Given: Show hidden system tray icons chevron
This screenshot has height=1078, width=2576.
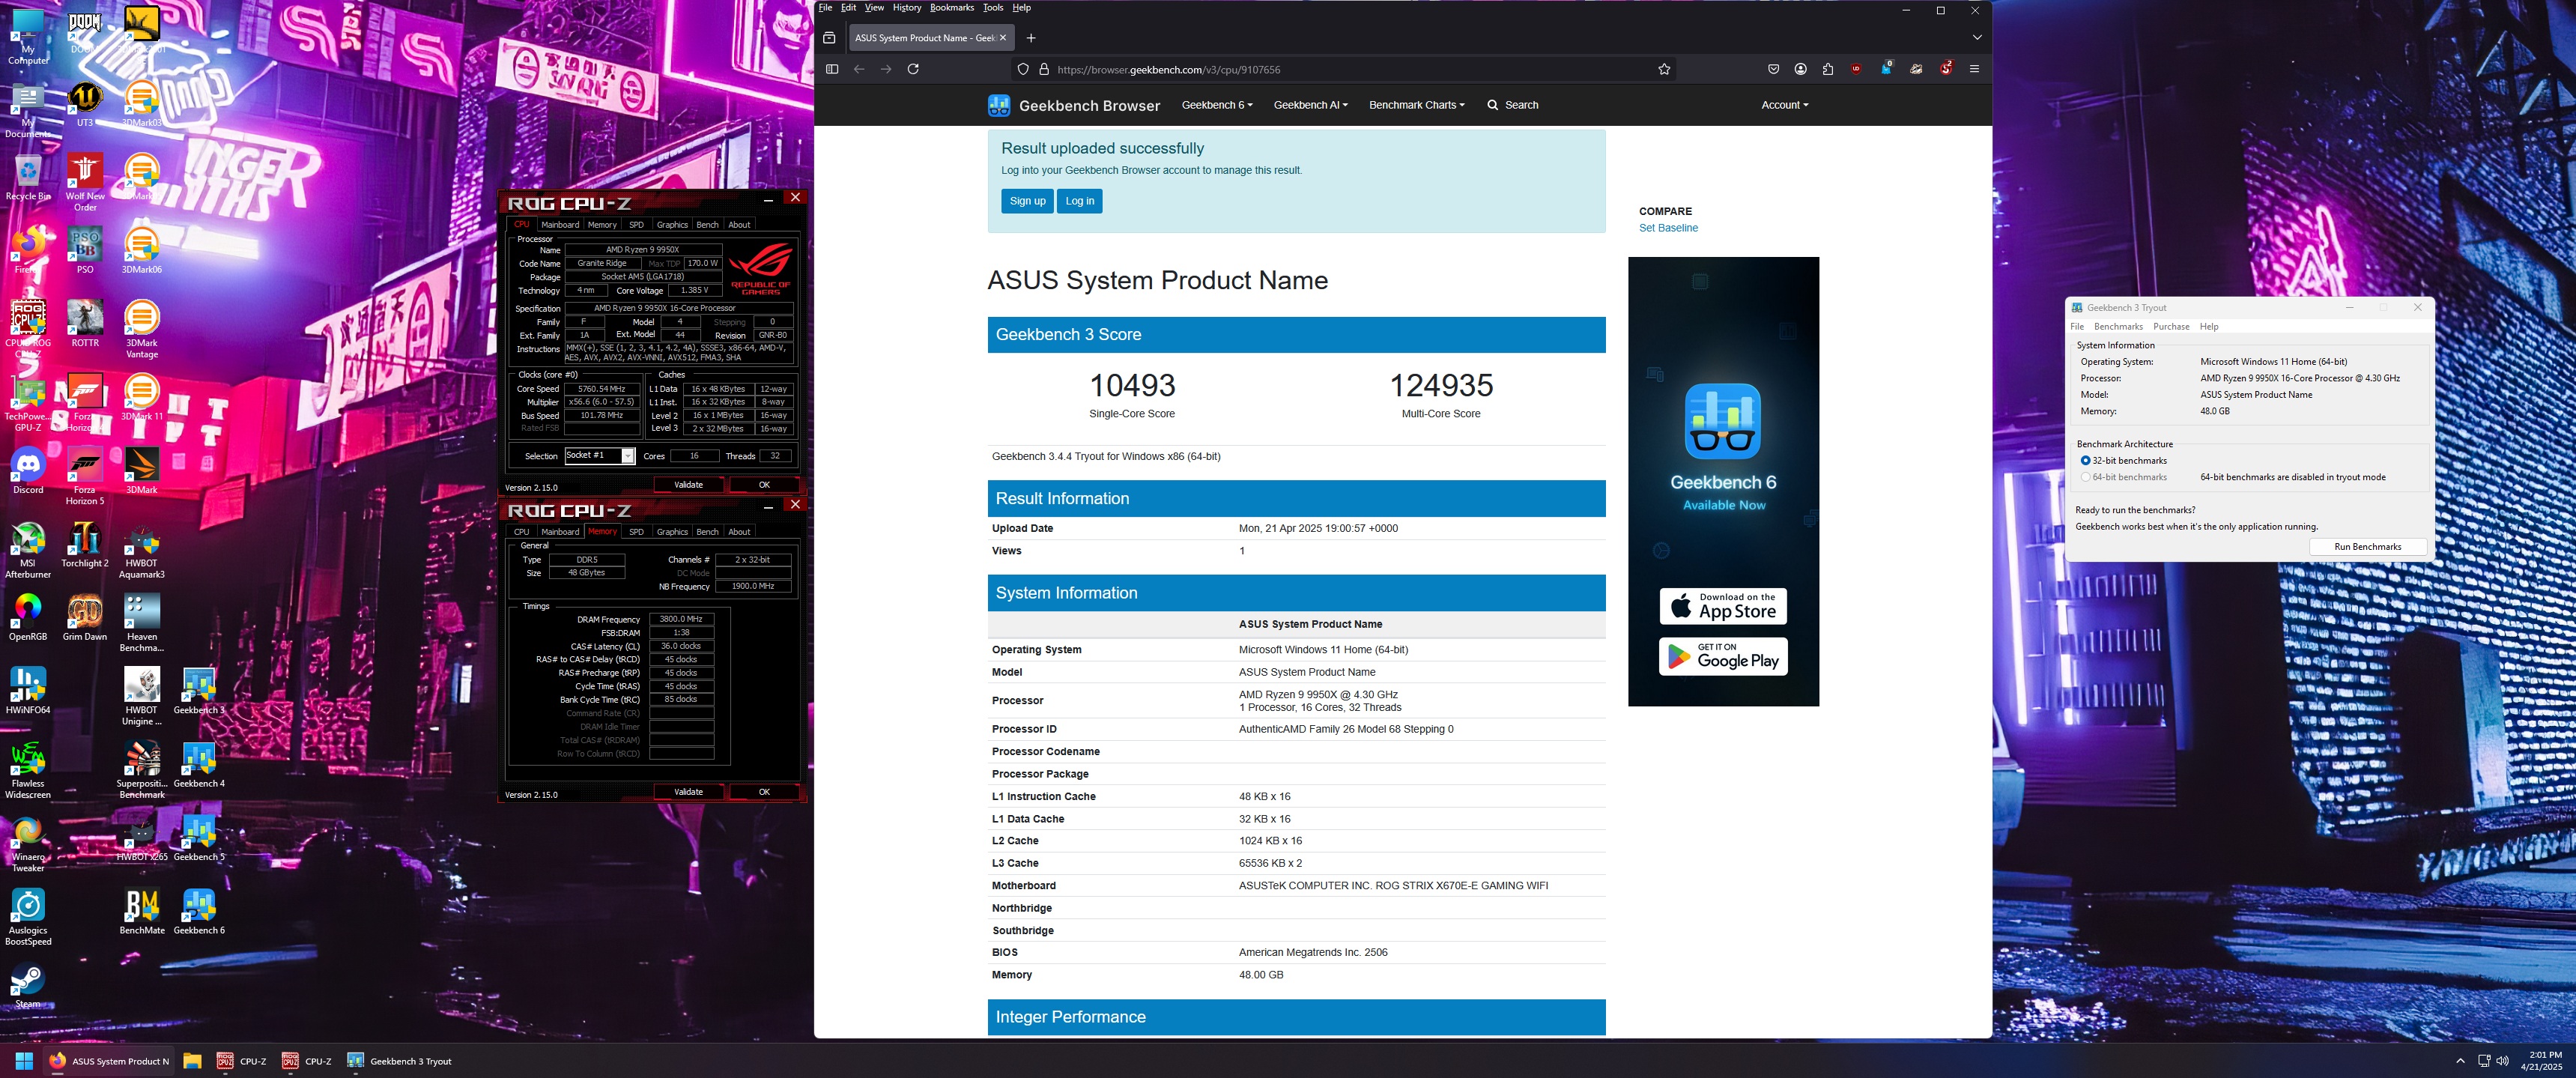Looking at the screenshot, I should pyautogui.click(x=2460, y=1061).
